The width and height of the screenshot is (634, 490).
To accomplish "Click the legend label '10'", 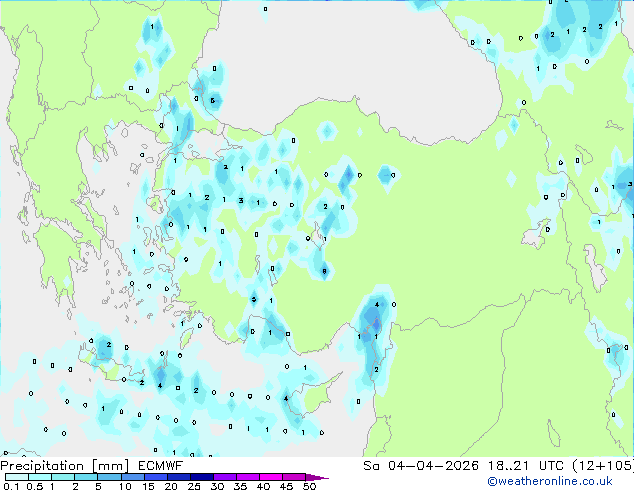I will [125, 486].
